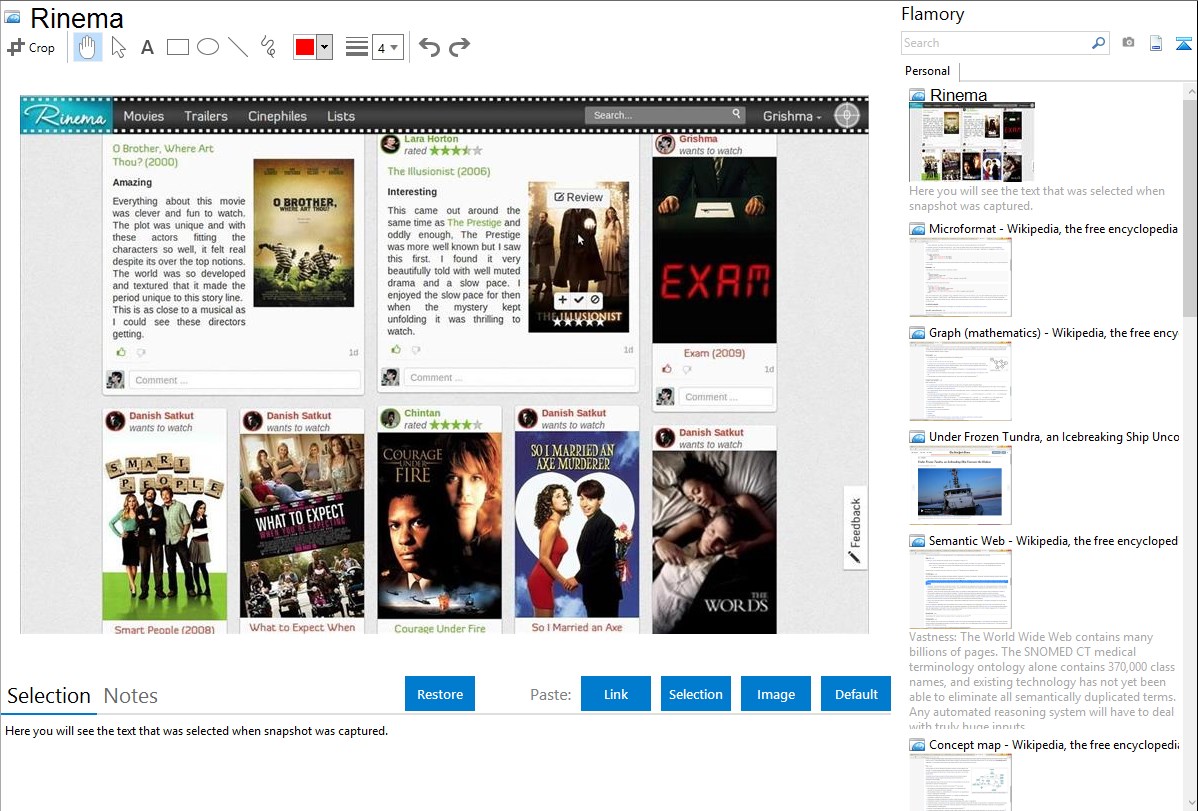This screenshot has height=811, width=1198.
Task: Click the camera snapshot icon
Action: 1128,43
